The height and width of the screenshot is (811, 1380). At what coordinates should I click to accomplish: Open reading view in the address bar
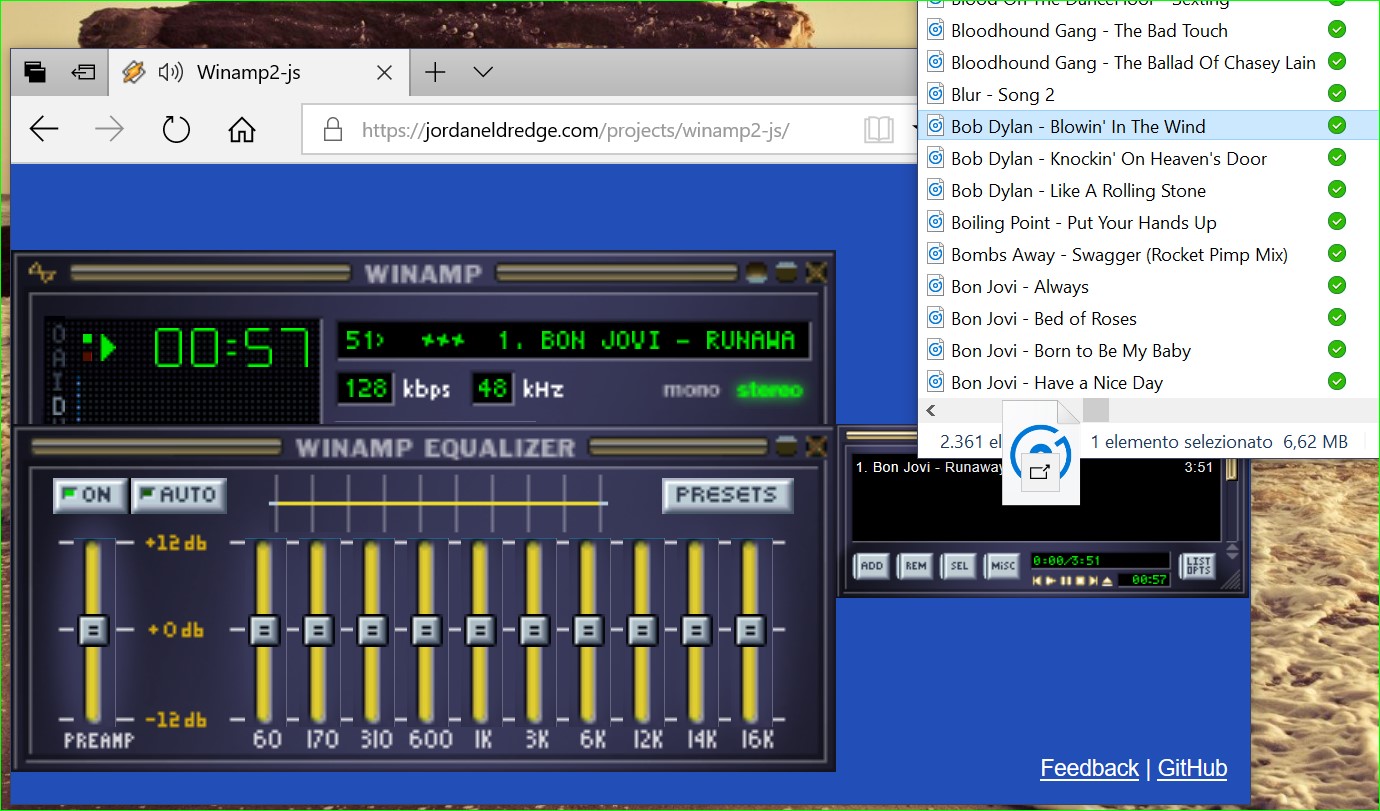click(879, 130)
